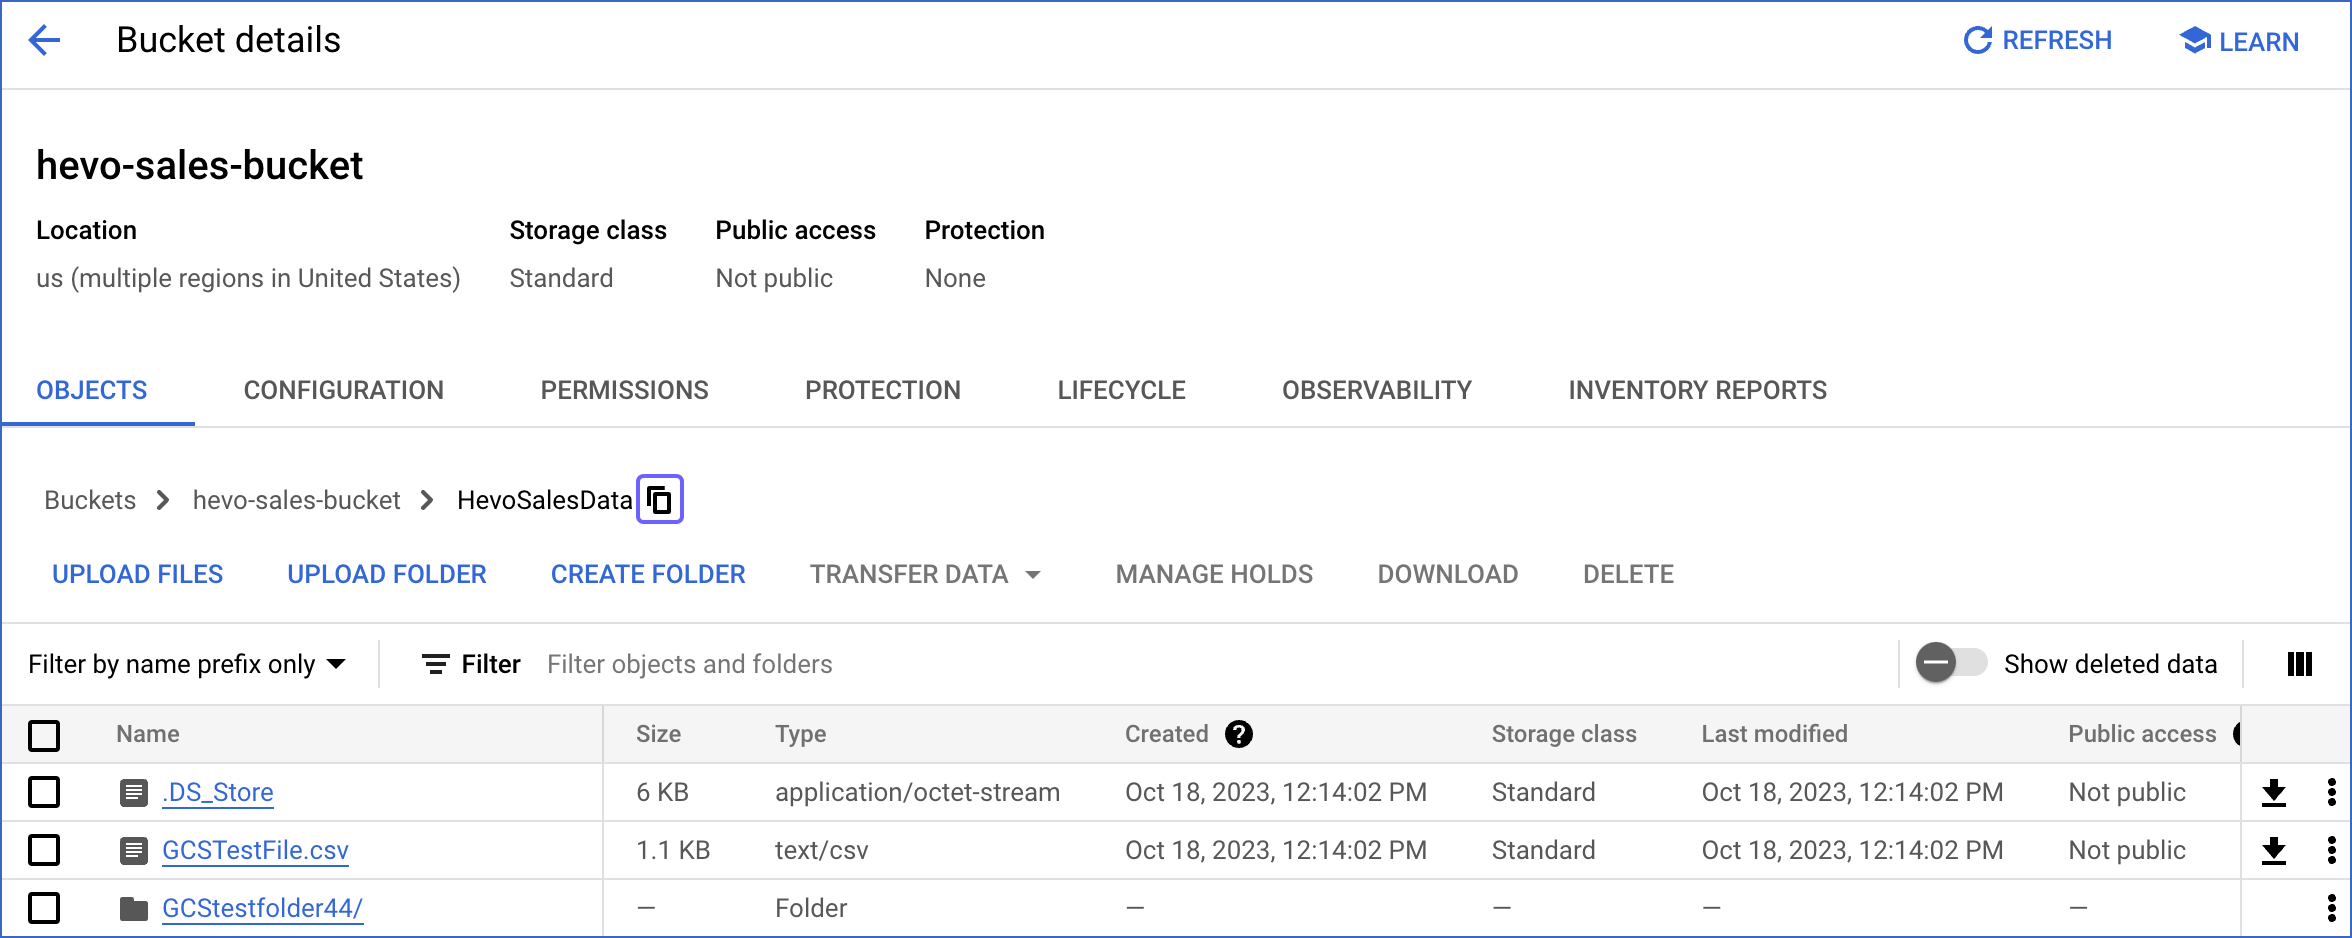Download the .DS_Store file icon
The width and height of the screenshot is (2352, 938).
pyautogui.click(x=2273, y=792)
